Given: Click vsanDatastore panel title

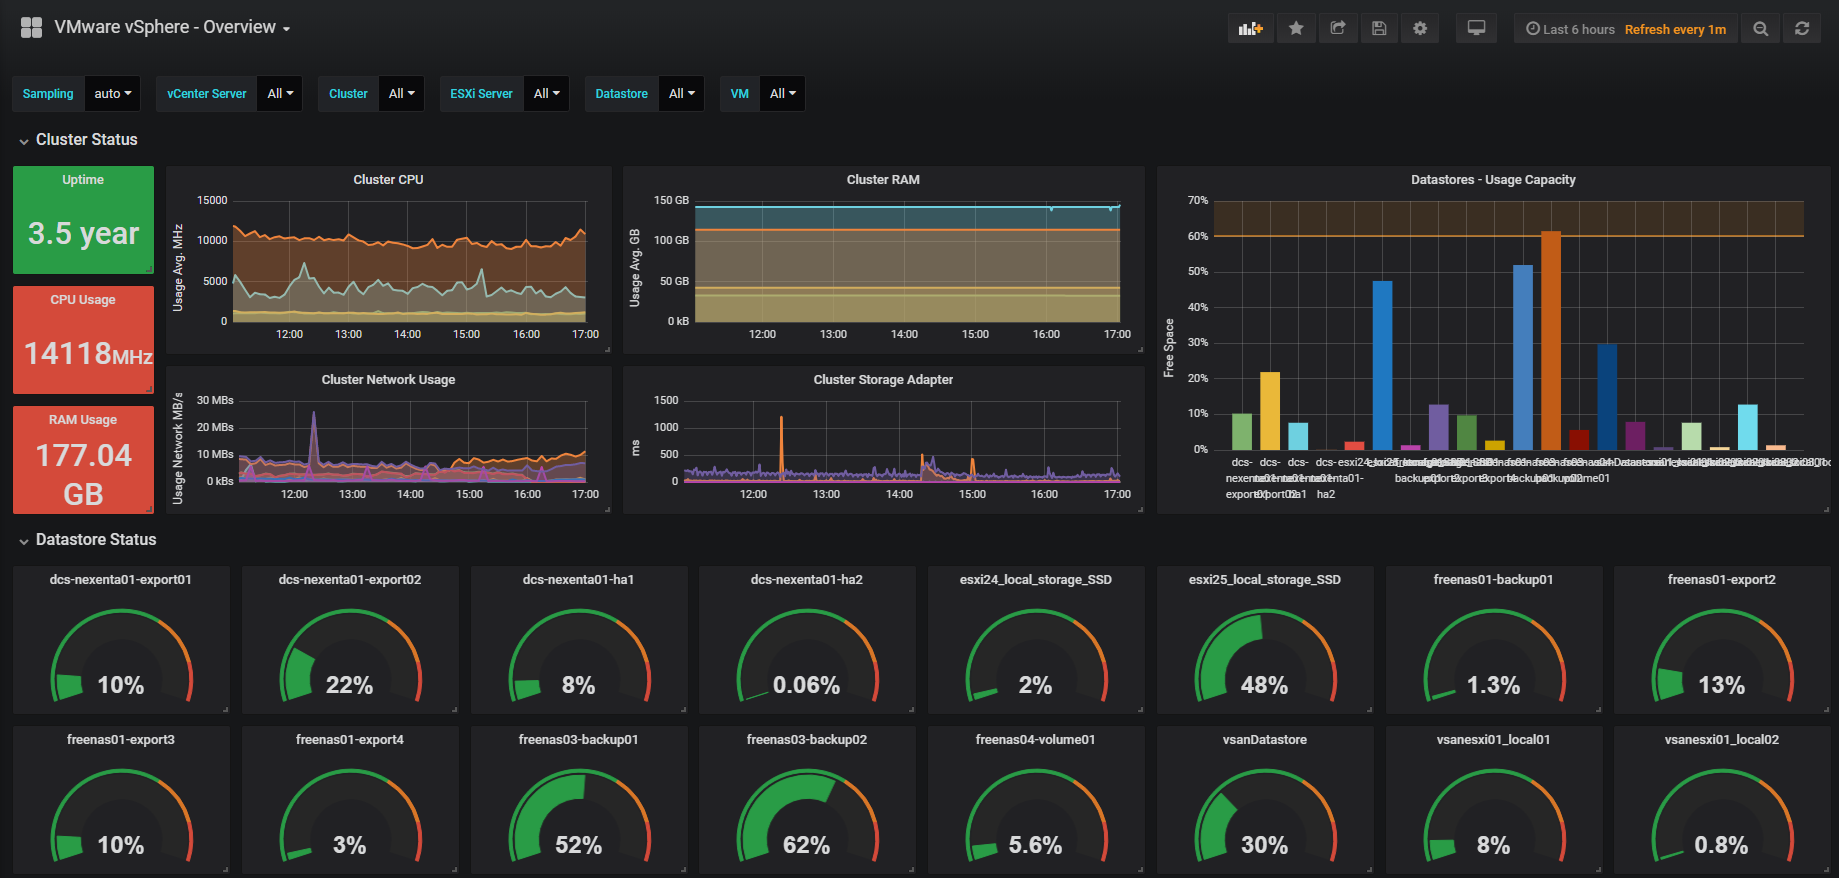Looking at the screenshot, I should coord(1265,740).
